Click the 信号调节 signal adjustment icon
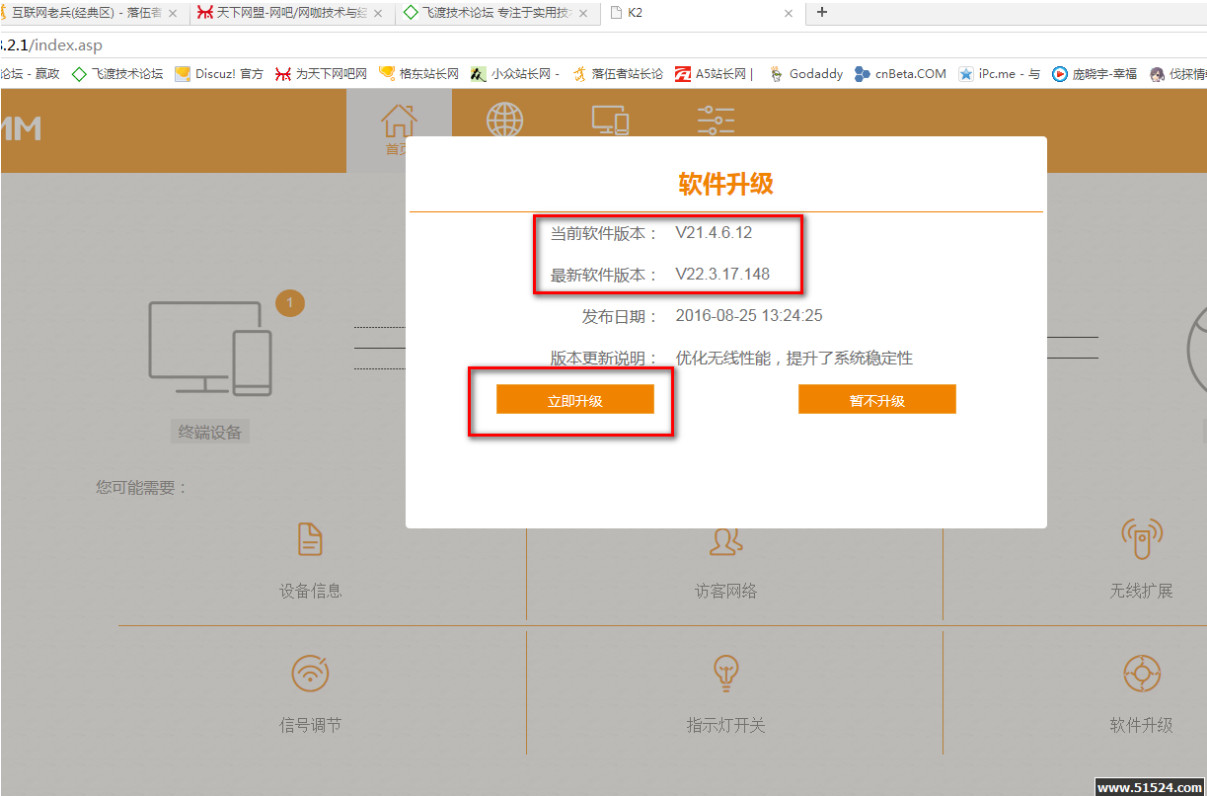1207x796 pixels. pyautogui.click(x=309, y=673)
